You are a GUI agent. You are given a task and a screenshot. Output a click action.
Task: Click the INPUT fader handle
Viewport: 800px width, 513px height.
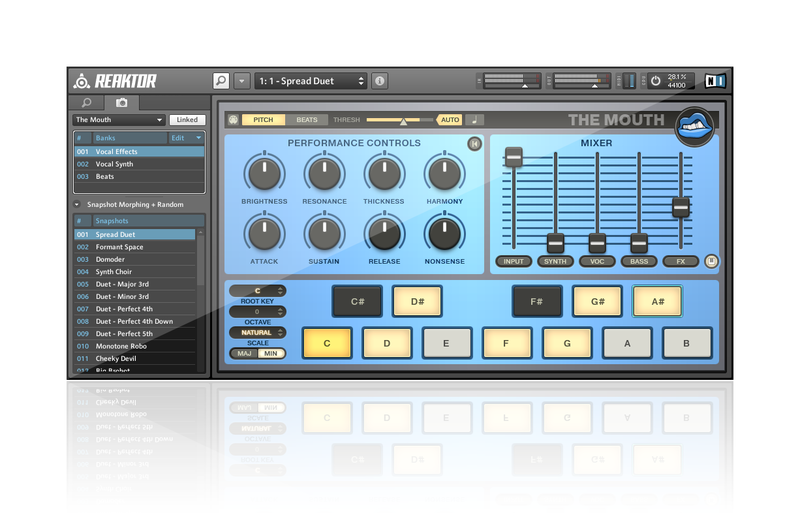coord(514,157)
